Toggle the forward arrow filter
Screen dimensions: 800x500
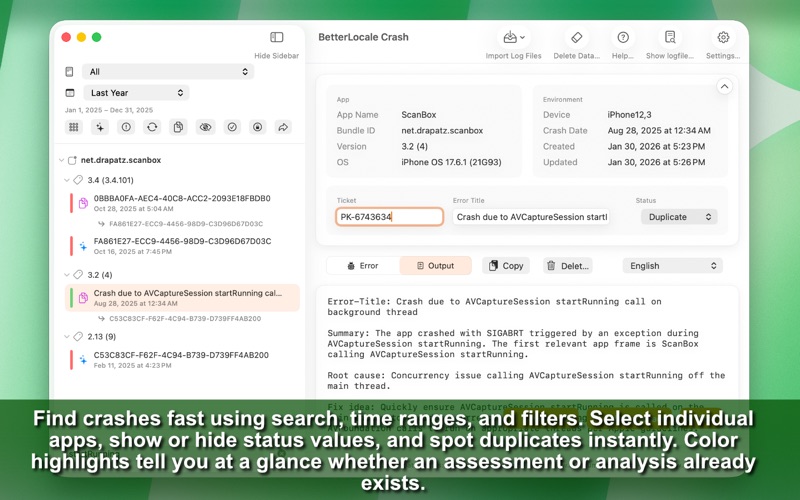coord(283,127)
